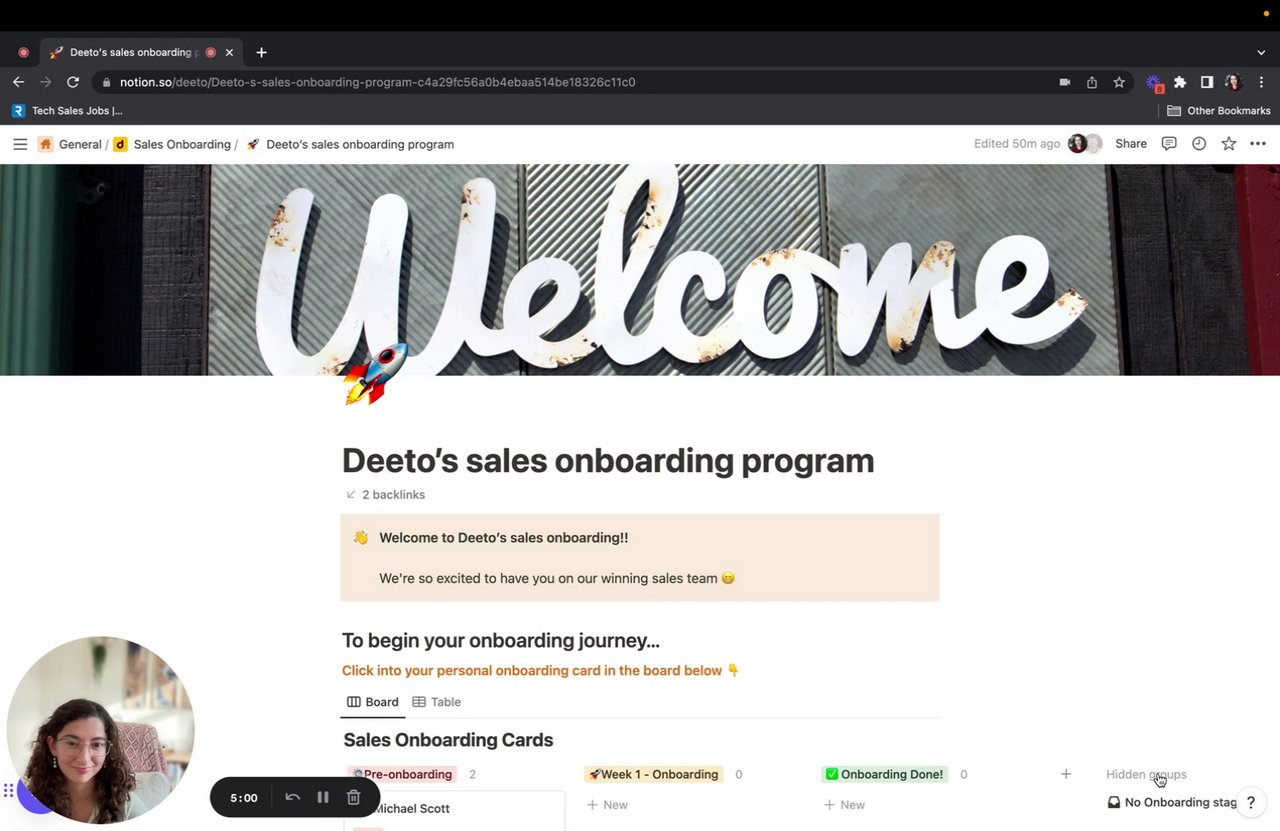This screenshot has width=1280, height=831.
Task: Click the page title heading
Action: (608, 460)
